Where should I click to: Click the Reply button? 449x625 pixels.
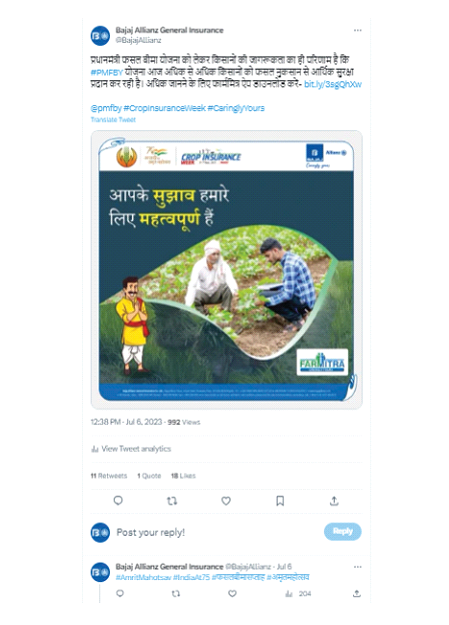tap(343, 531)
